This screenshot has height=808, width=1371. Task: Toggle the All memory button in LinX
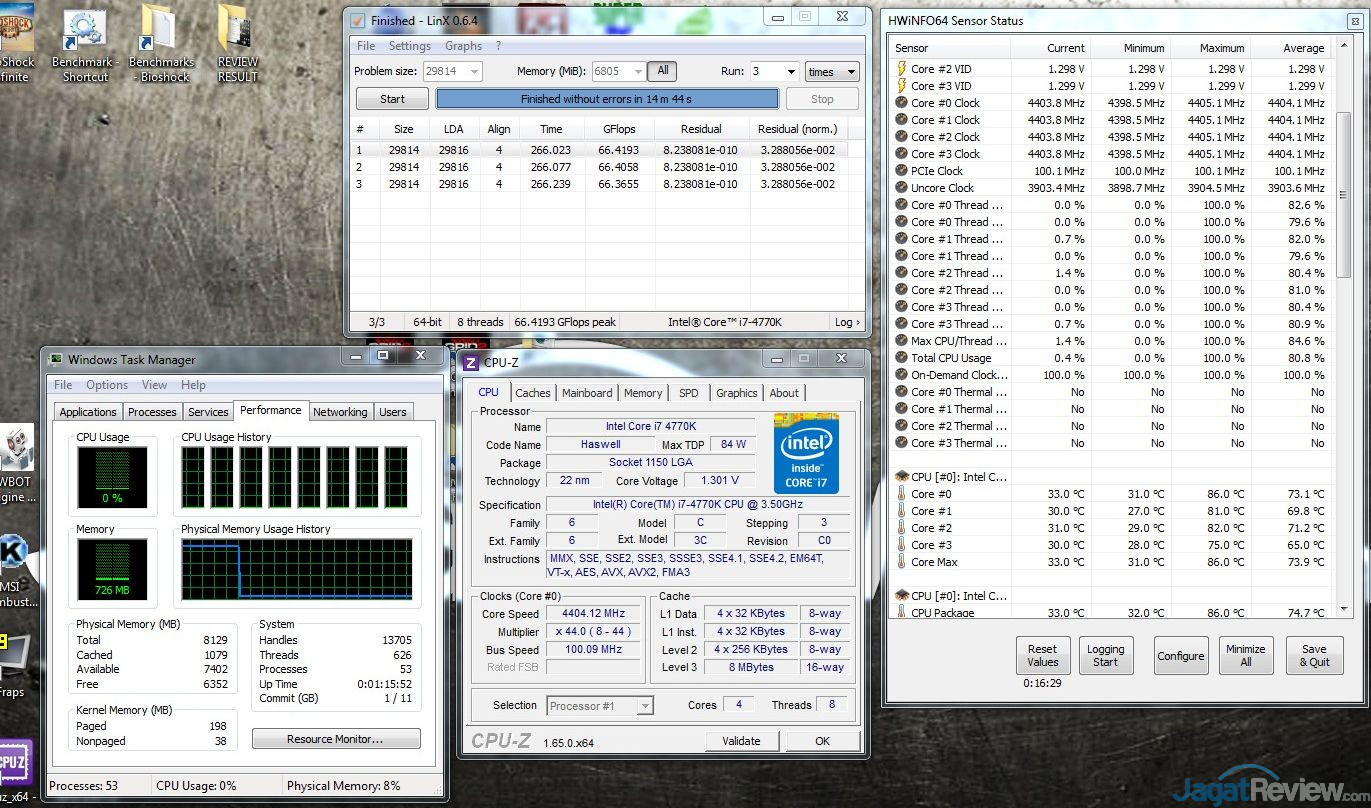click(x=662, y=71)
